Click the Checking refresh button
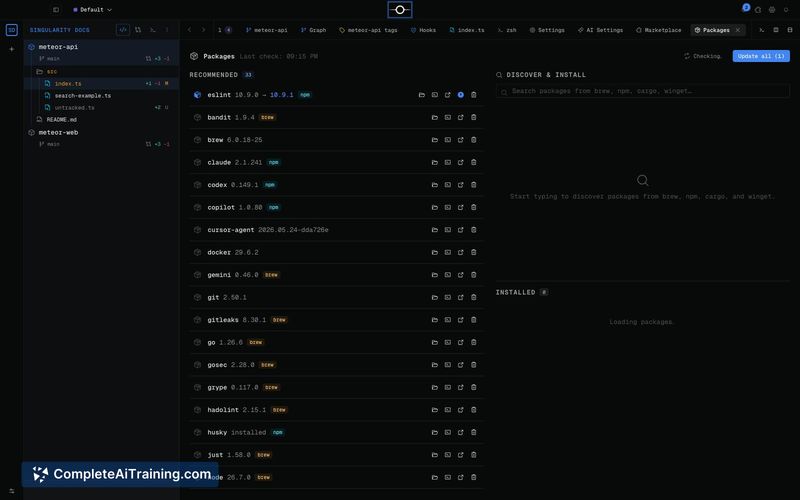Viewport: 800px width, 500px height. pyautogui.click(x=703, y=56)
